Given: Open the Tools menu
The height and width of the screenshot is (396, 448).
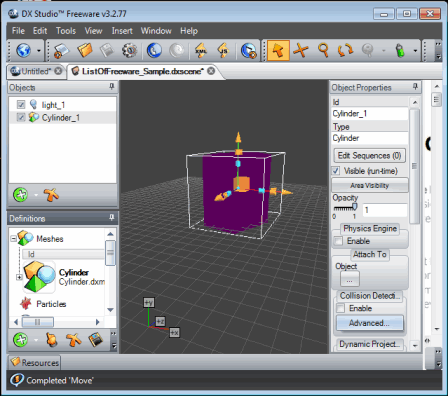Looking at the screenshot, I should (x=66, y=31).
